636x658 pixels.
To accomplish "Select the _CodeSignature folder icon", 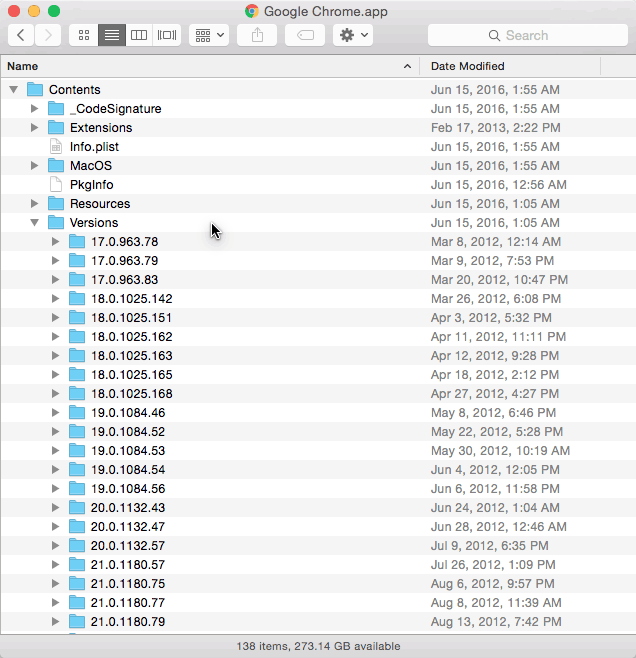I will pos(56,108).
